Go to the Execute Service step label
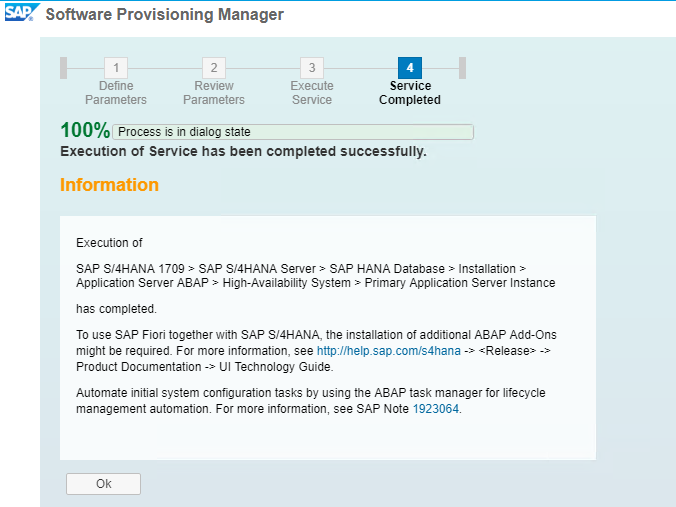Screen dimensions: 676x507 pos(312,93)
